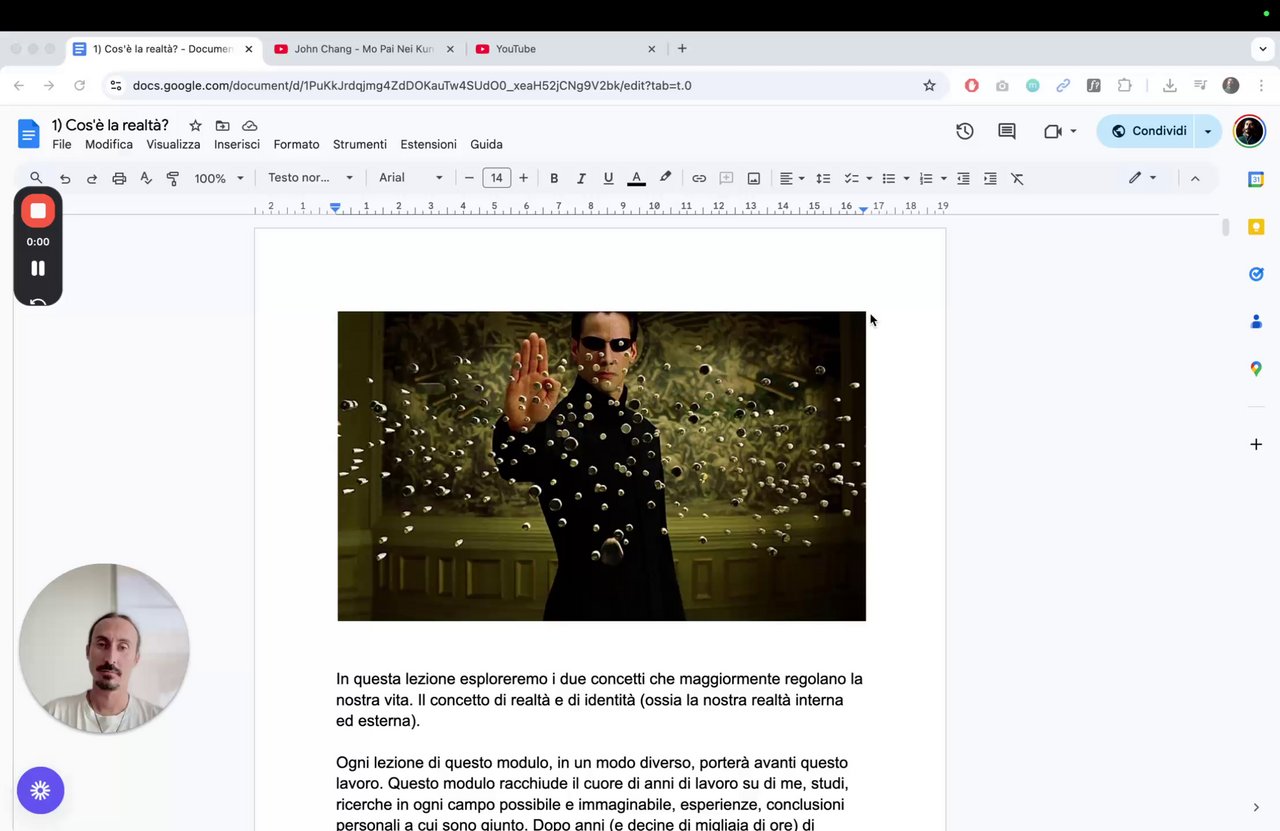Click the browser address bar URL

[412, 85]
